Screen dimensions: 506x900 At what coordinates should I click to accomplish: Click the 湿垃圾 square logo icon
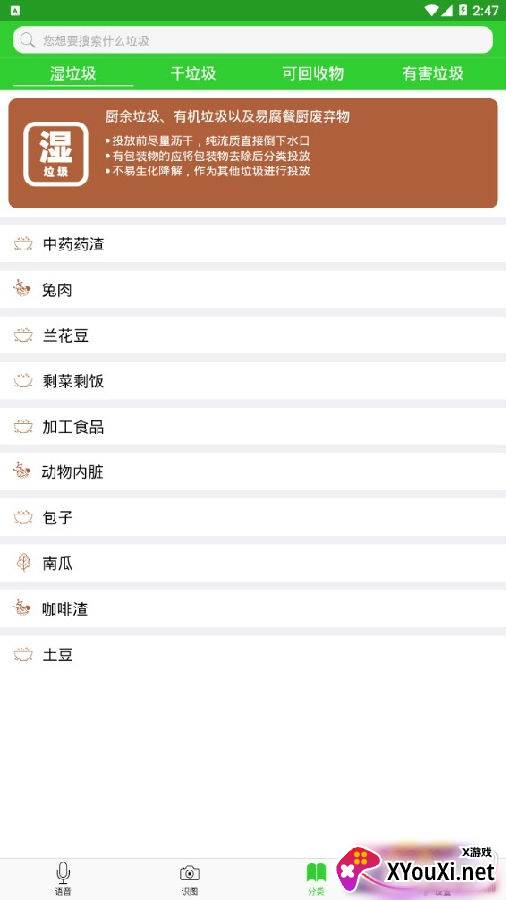coord(56,154)
